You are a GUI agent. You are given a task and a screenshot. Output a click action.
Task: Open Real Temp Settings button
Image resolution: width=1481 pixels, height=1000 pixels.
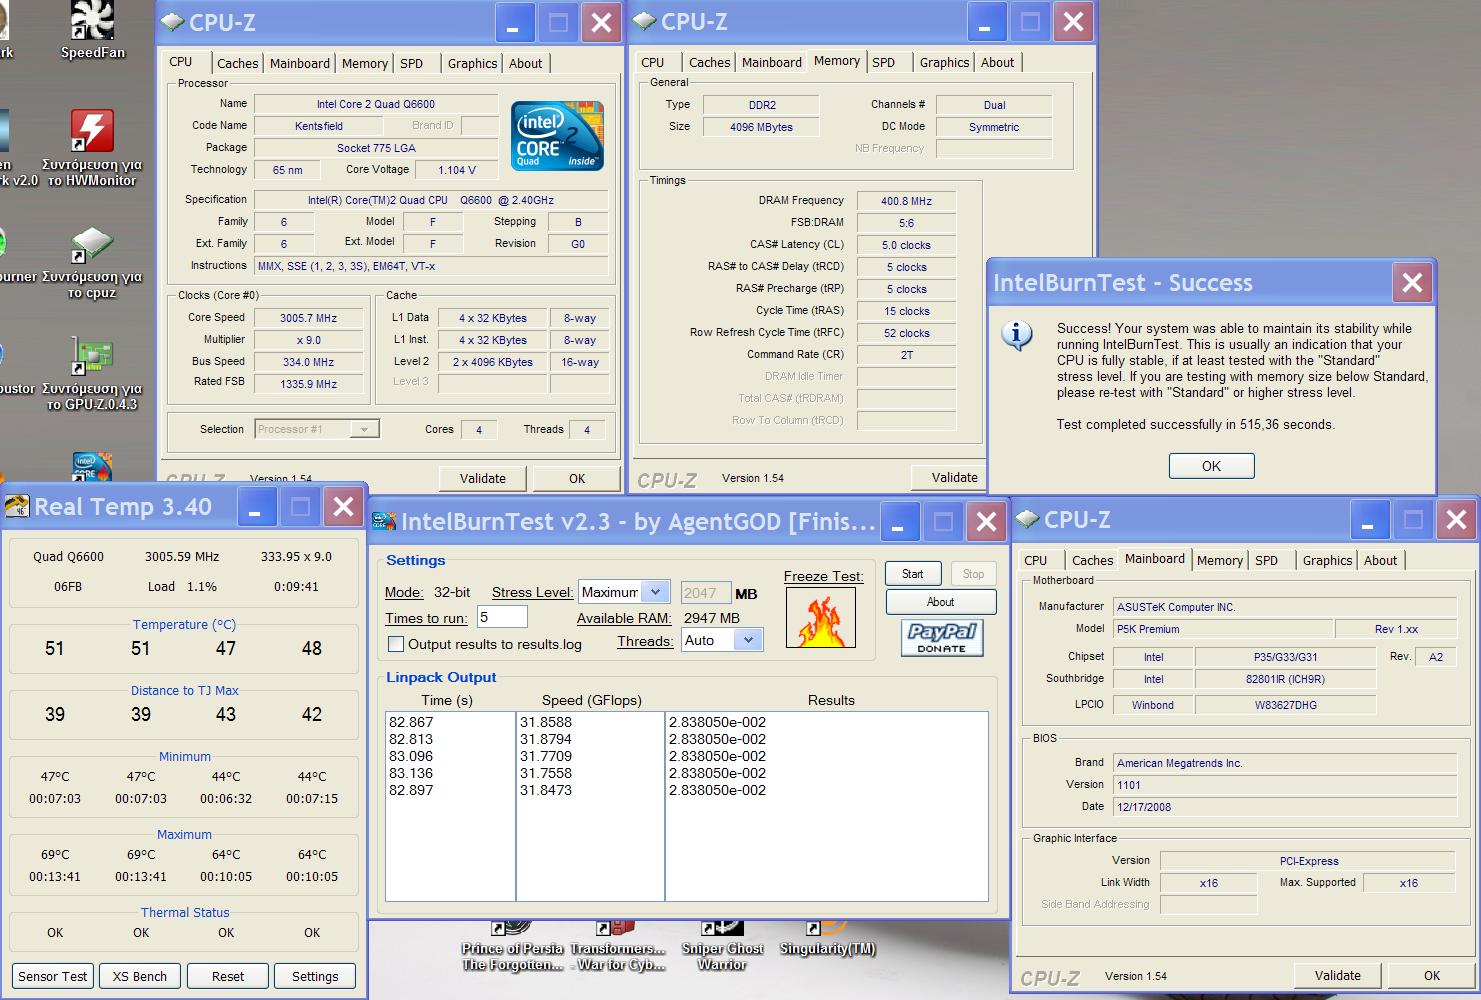click(x=315, y=976)
